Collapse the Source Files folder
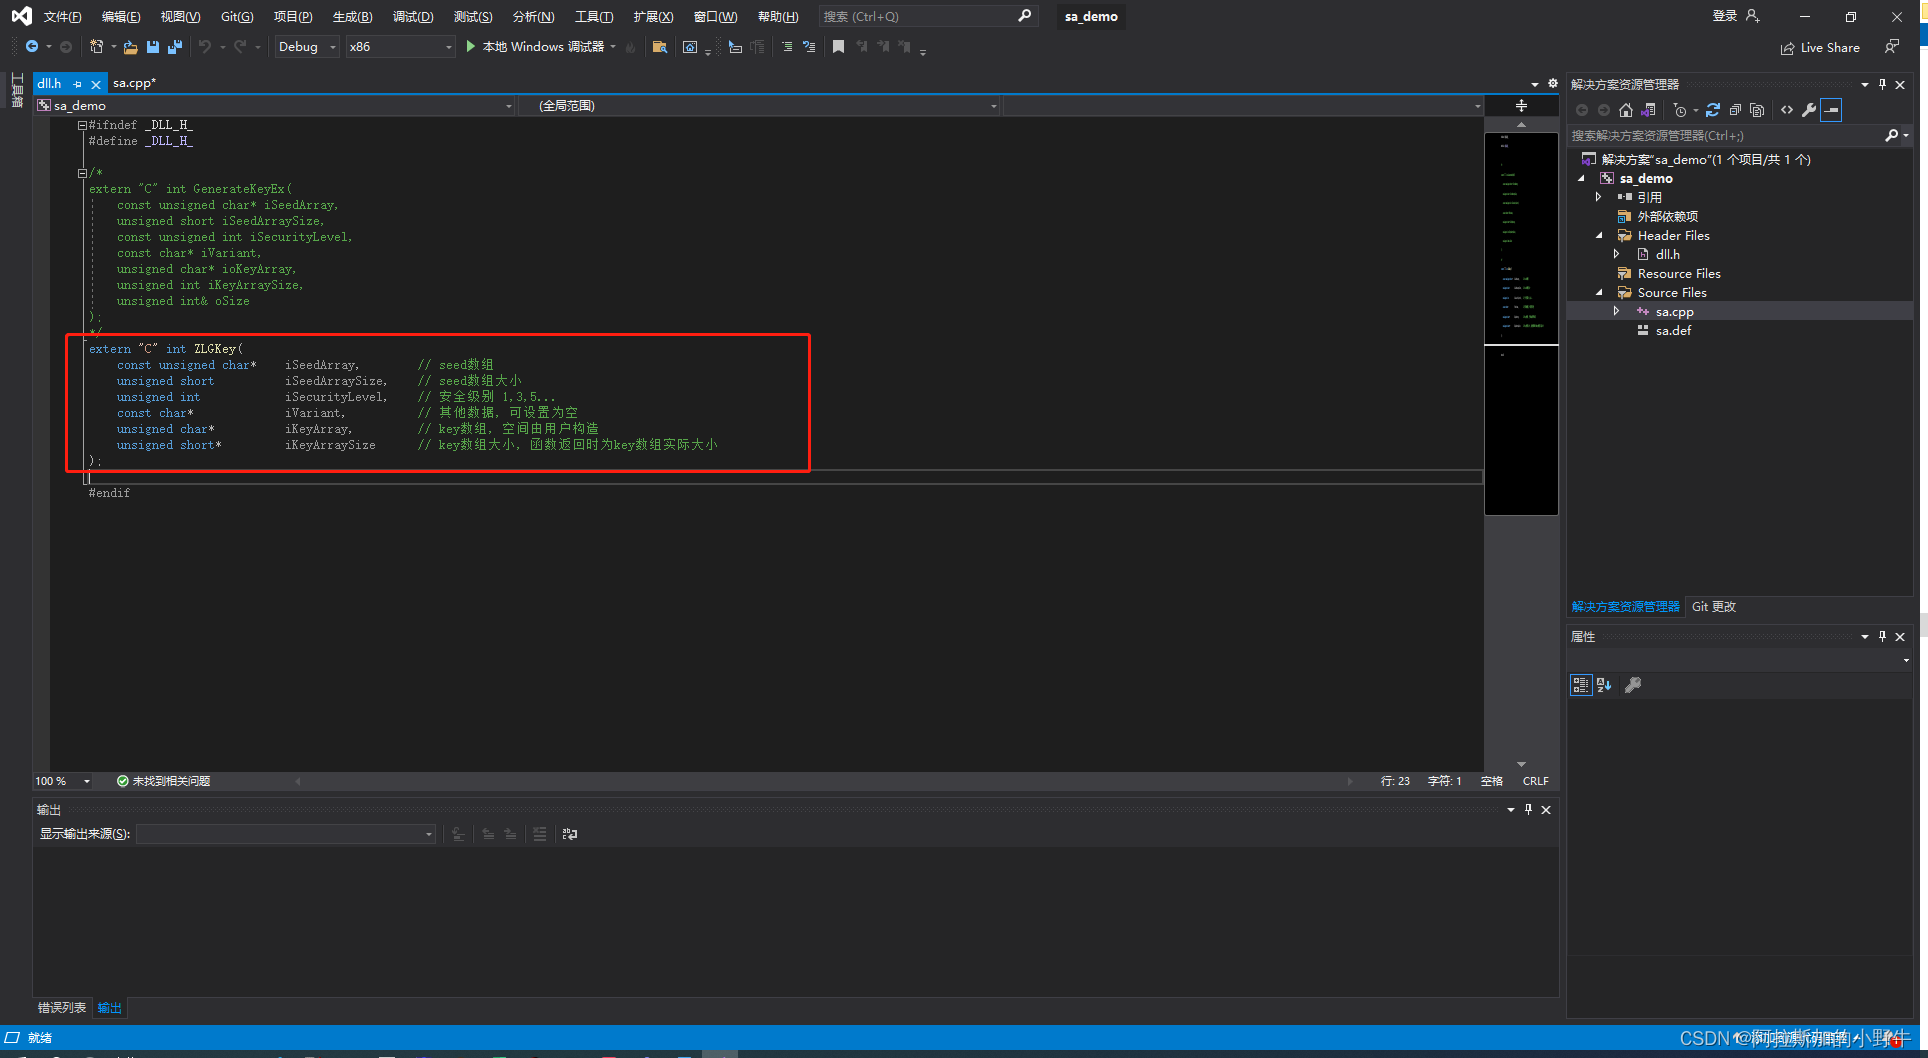The image size is (1928, 1058). (1598, 293)
